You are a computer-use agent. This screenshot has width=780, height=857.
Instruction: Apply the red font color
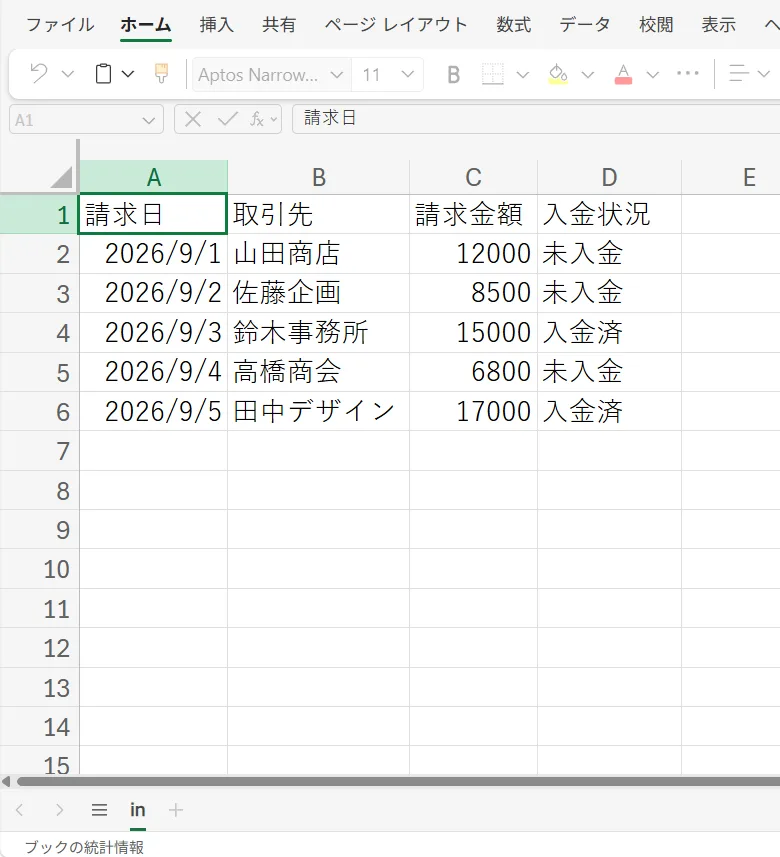(x=623, y=74)
